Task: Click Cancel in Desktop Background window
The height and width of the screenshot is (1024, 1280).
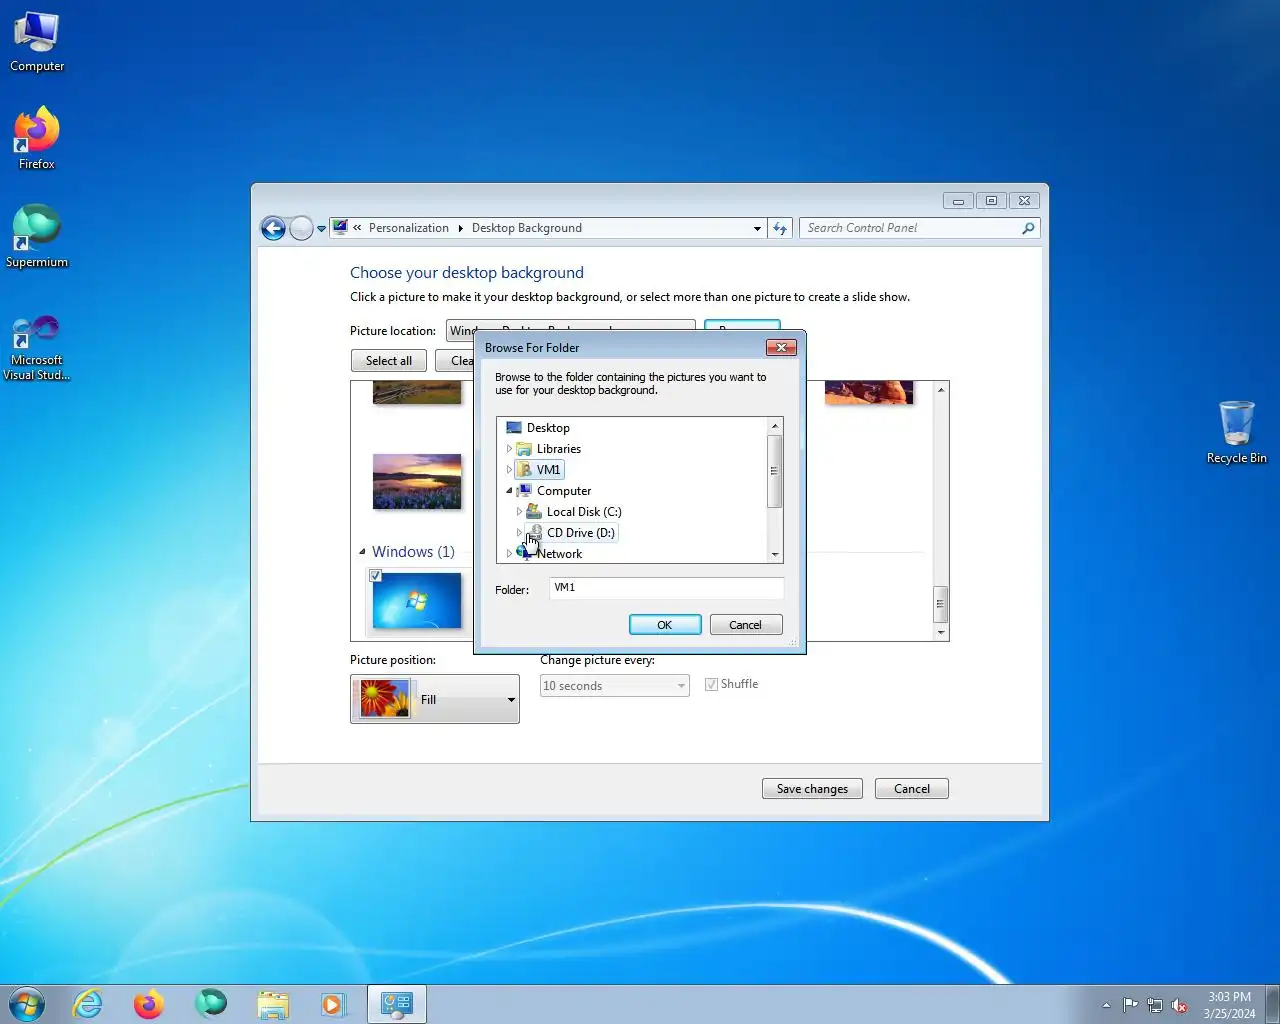Action: pyautogui.click(x=911, y=789)
